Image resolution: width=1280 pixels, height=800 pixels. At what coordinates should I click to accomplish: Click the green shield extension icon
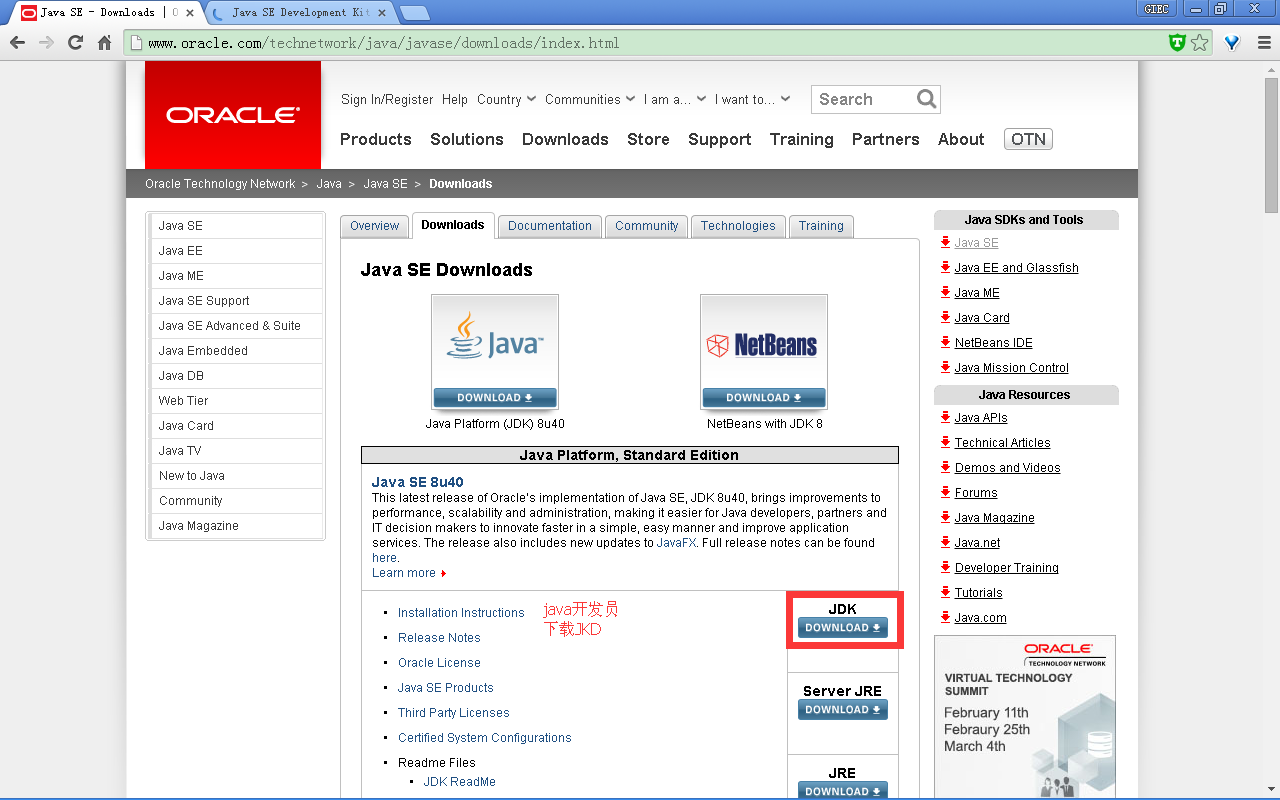click(1178, 43)
